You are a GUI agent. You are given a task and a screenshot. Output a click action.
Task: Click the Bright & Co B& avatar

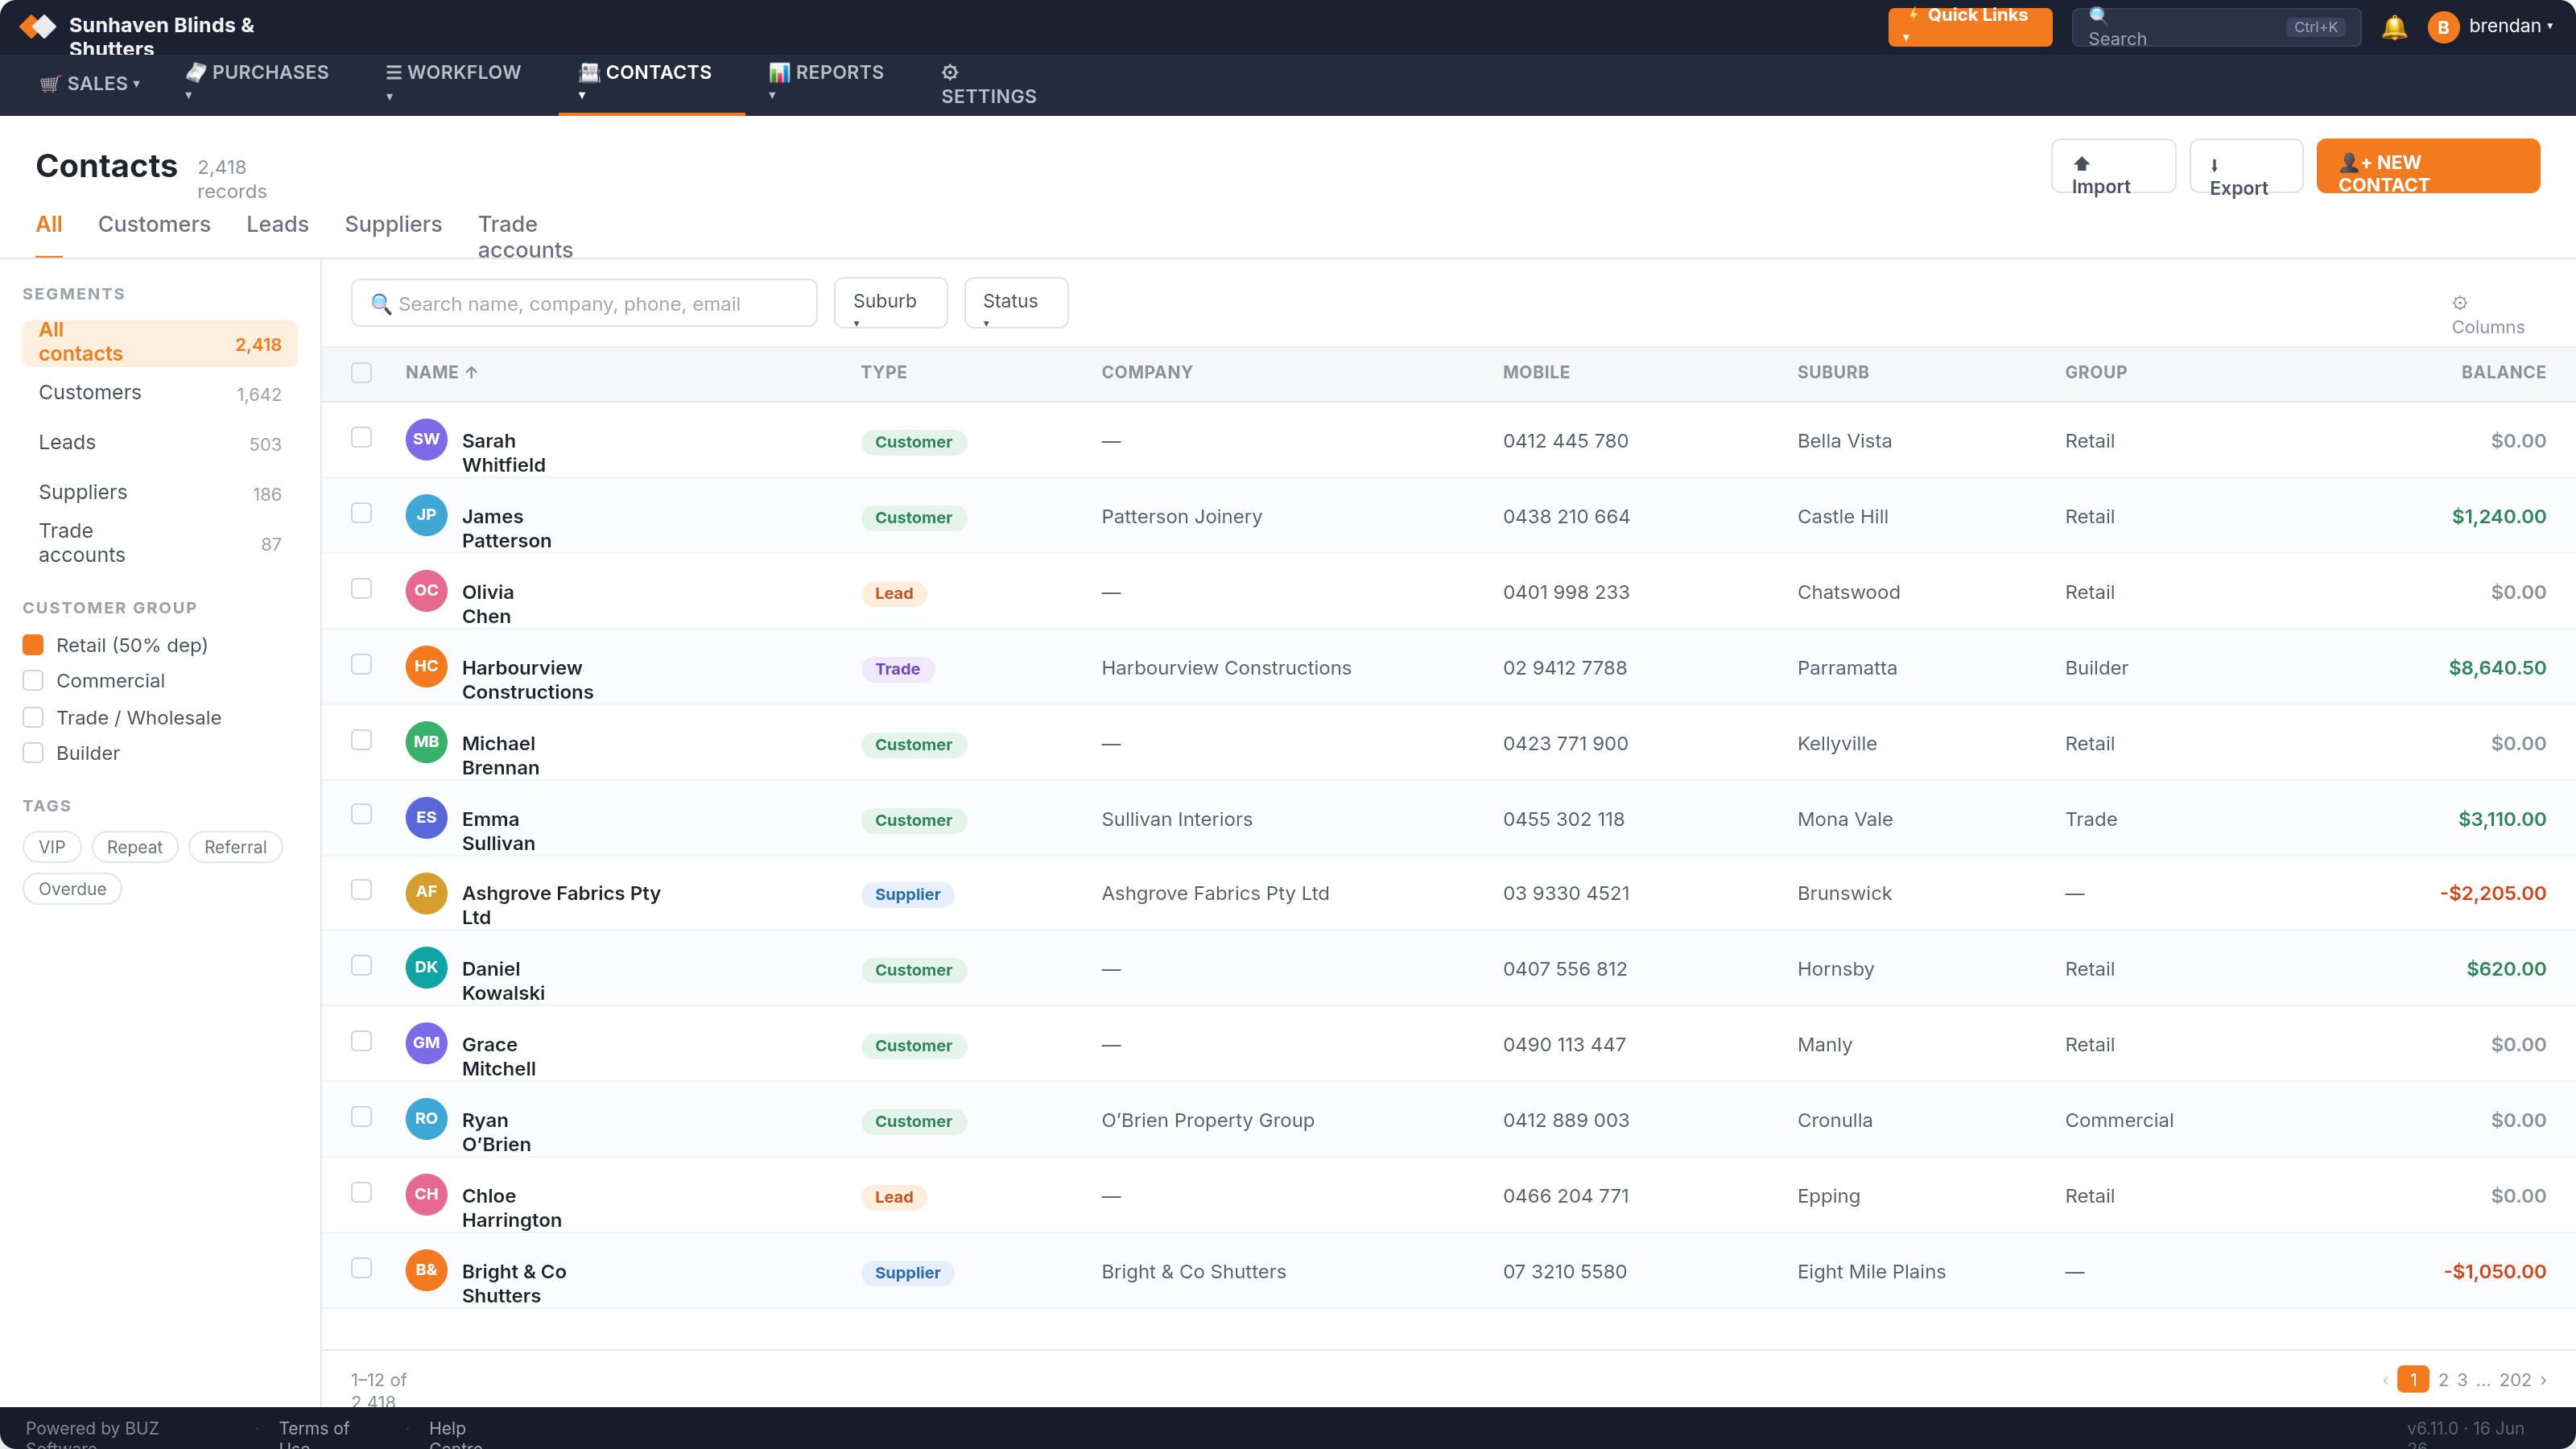point(426,1270)
